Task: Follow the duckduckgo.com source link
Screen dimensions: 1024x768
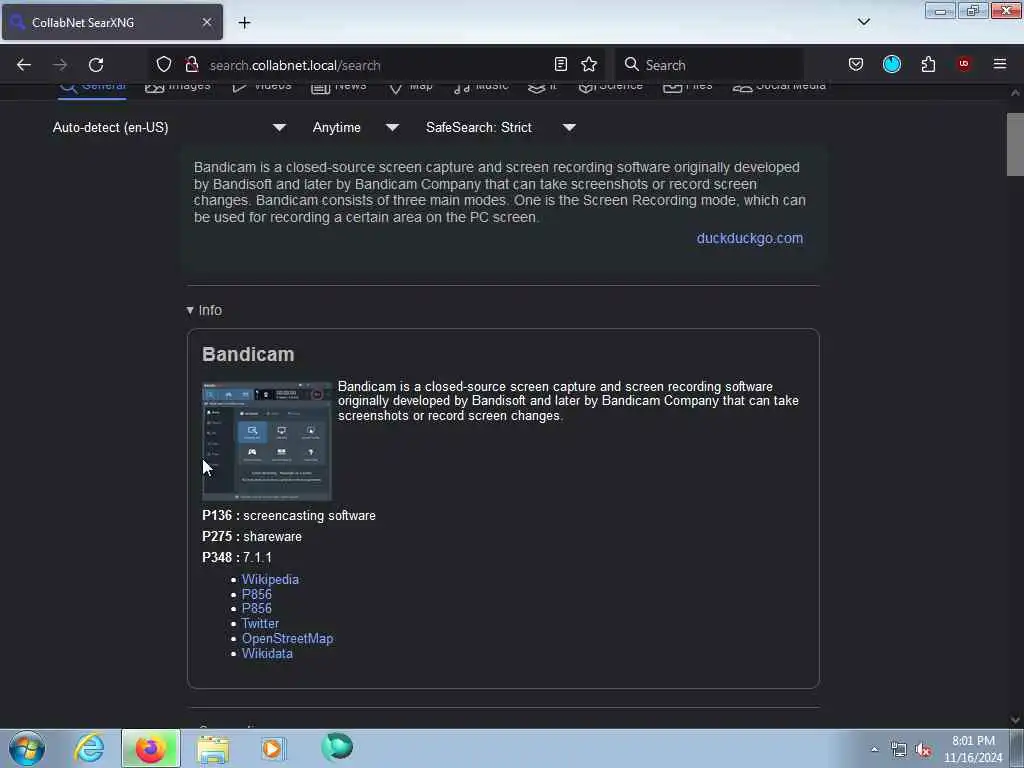Action: pyautogui.click(x=749, y=238)
